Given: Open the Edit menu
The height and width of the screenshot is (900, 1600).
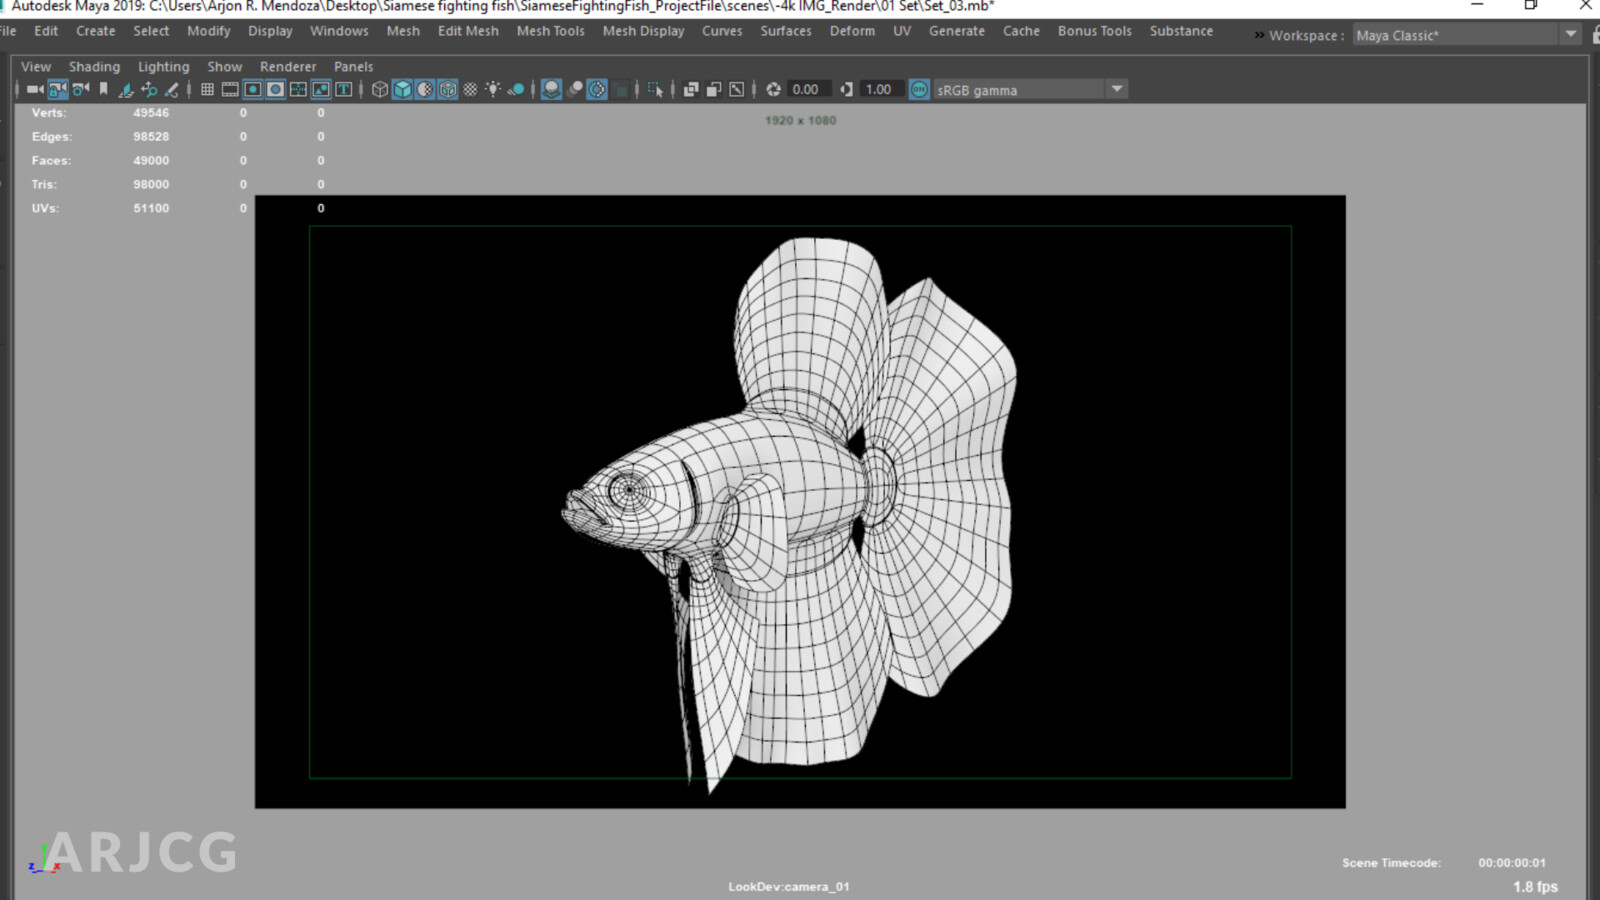Looking at the screenshot, I should coord(46,31).
